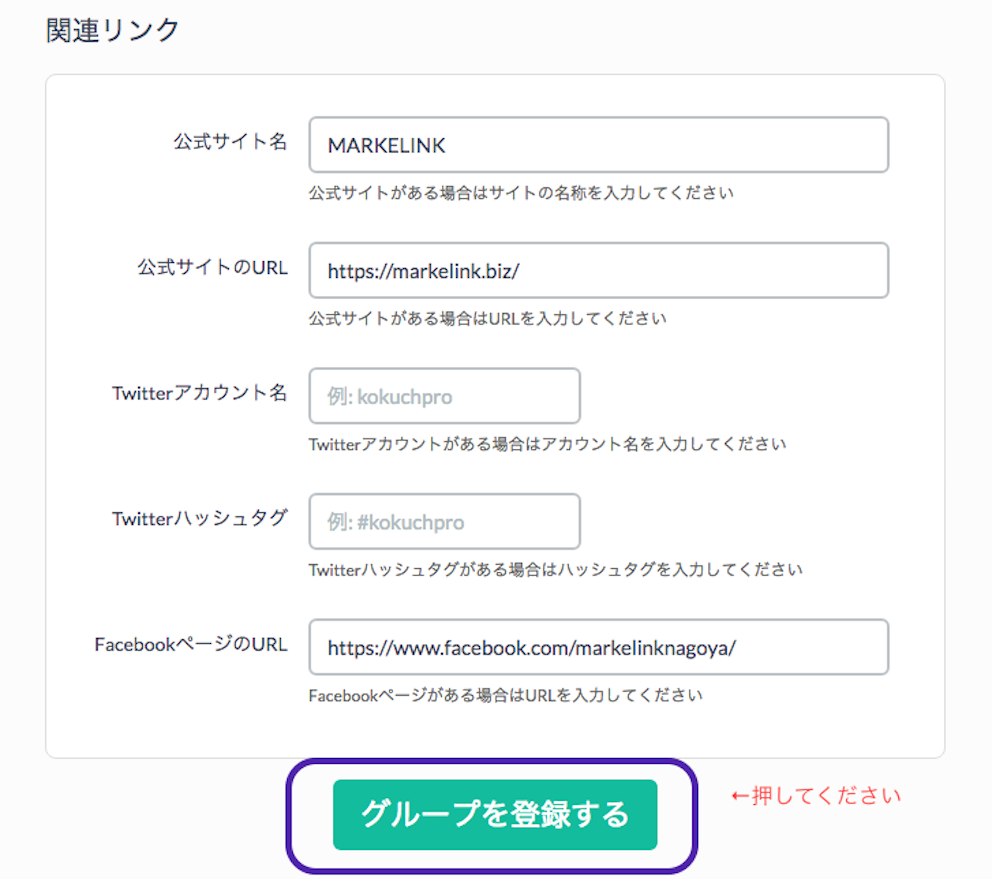Click the グループを登録する button
The width and height of the screenshot is (992, 879).
pyautogui.click(x=495, y=814)
